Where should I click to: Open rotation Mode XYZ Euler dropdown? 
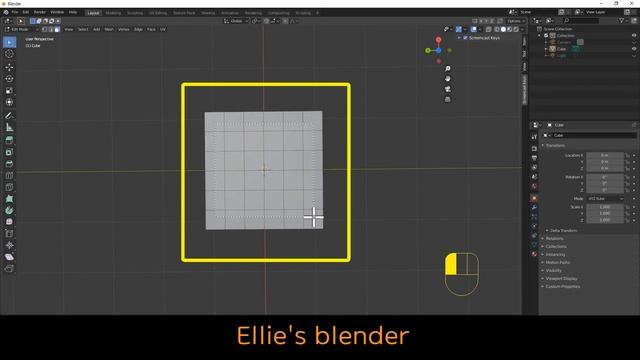click(605, 199)
